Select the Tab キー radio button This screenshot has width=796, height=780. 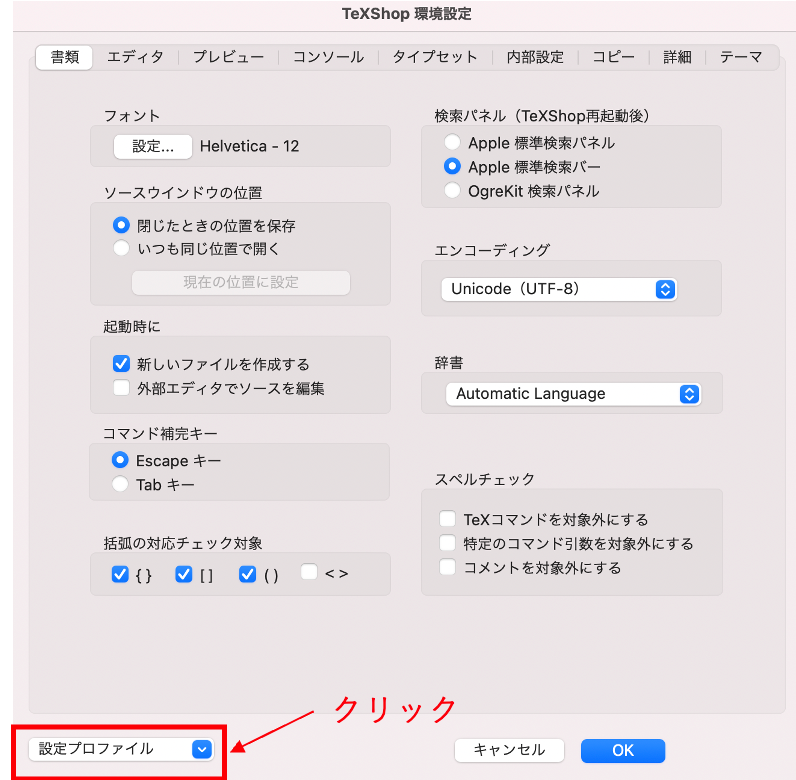pos(120,484)
